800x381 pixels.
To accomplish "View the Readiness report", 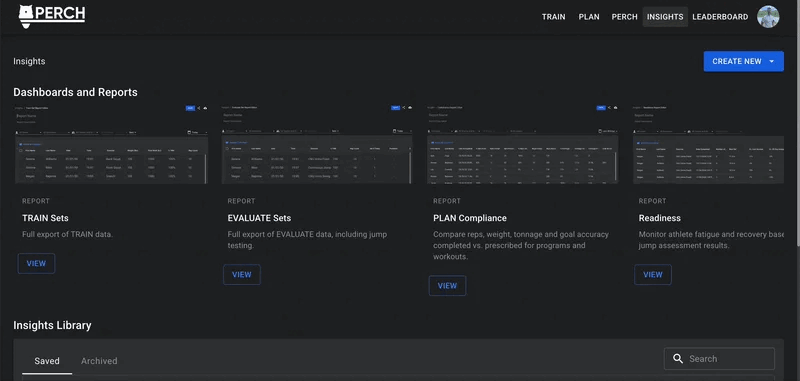I will (x=653, y=274).
